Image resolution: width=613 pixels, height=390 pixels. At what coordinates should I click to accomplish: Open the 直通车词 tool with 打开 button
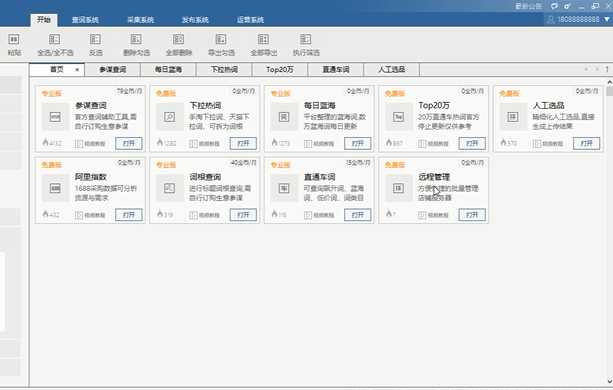tap(358, 215)
